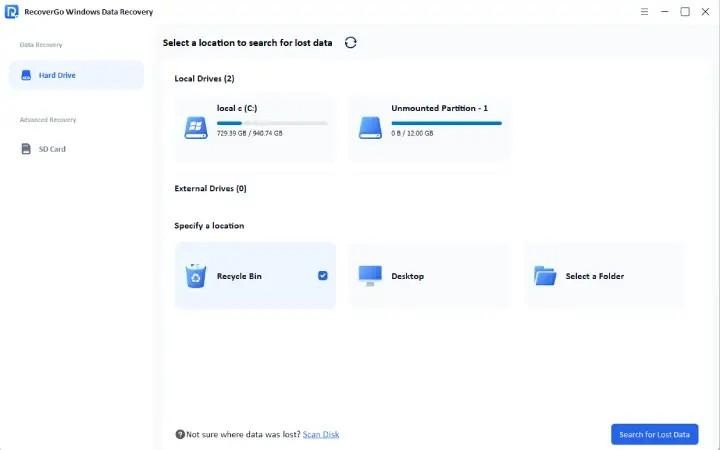
Task: Click the Data Recovery section label
Action: tap(41, 45)
